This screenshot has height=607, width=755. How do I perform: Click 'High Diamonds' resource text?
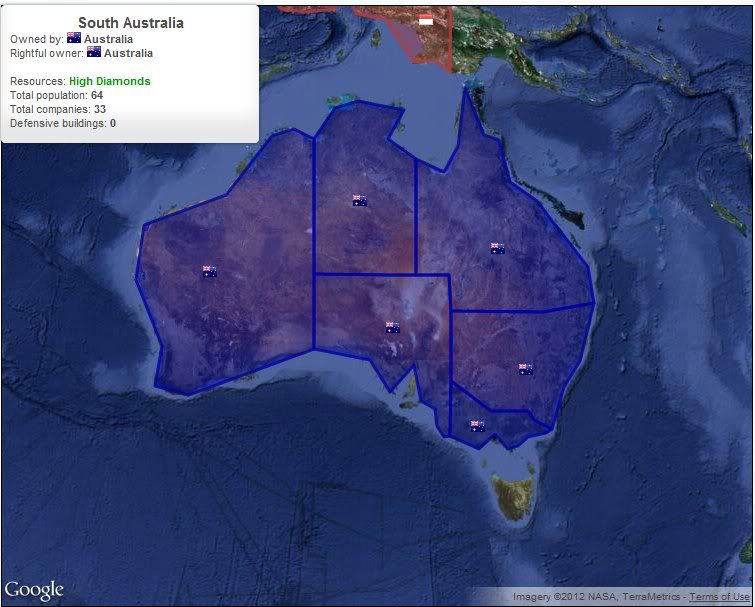point(110,81)
